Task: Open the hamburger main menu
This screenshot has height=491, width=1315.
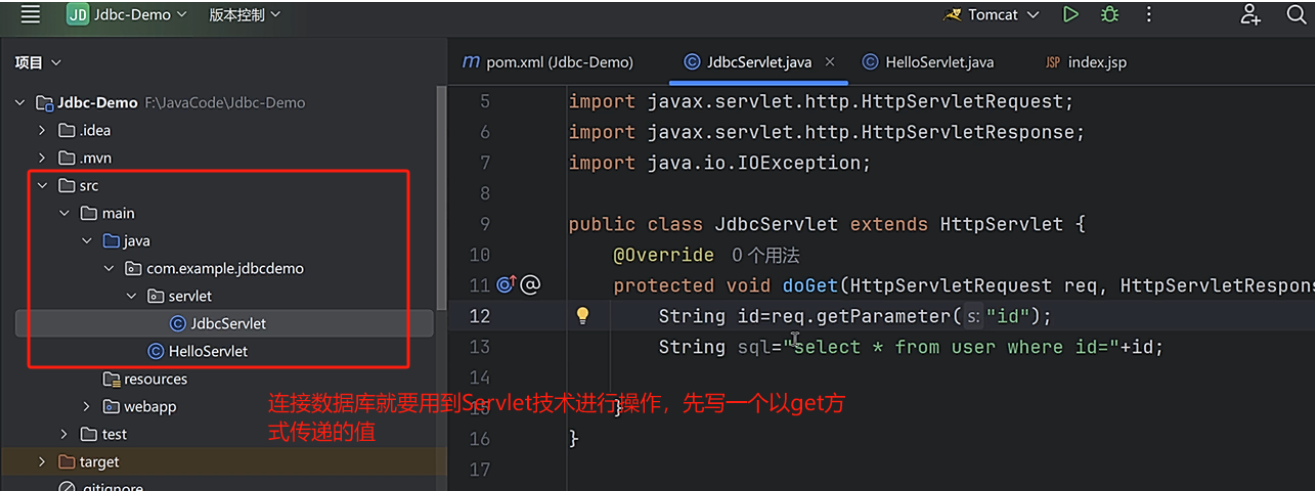Action: [x=30, y=14]
